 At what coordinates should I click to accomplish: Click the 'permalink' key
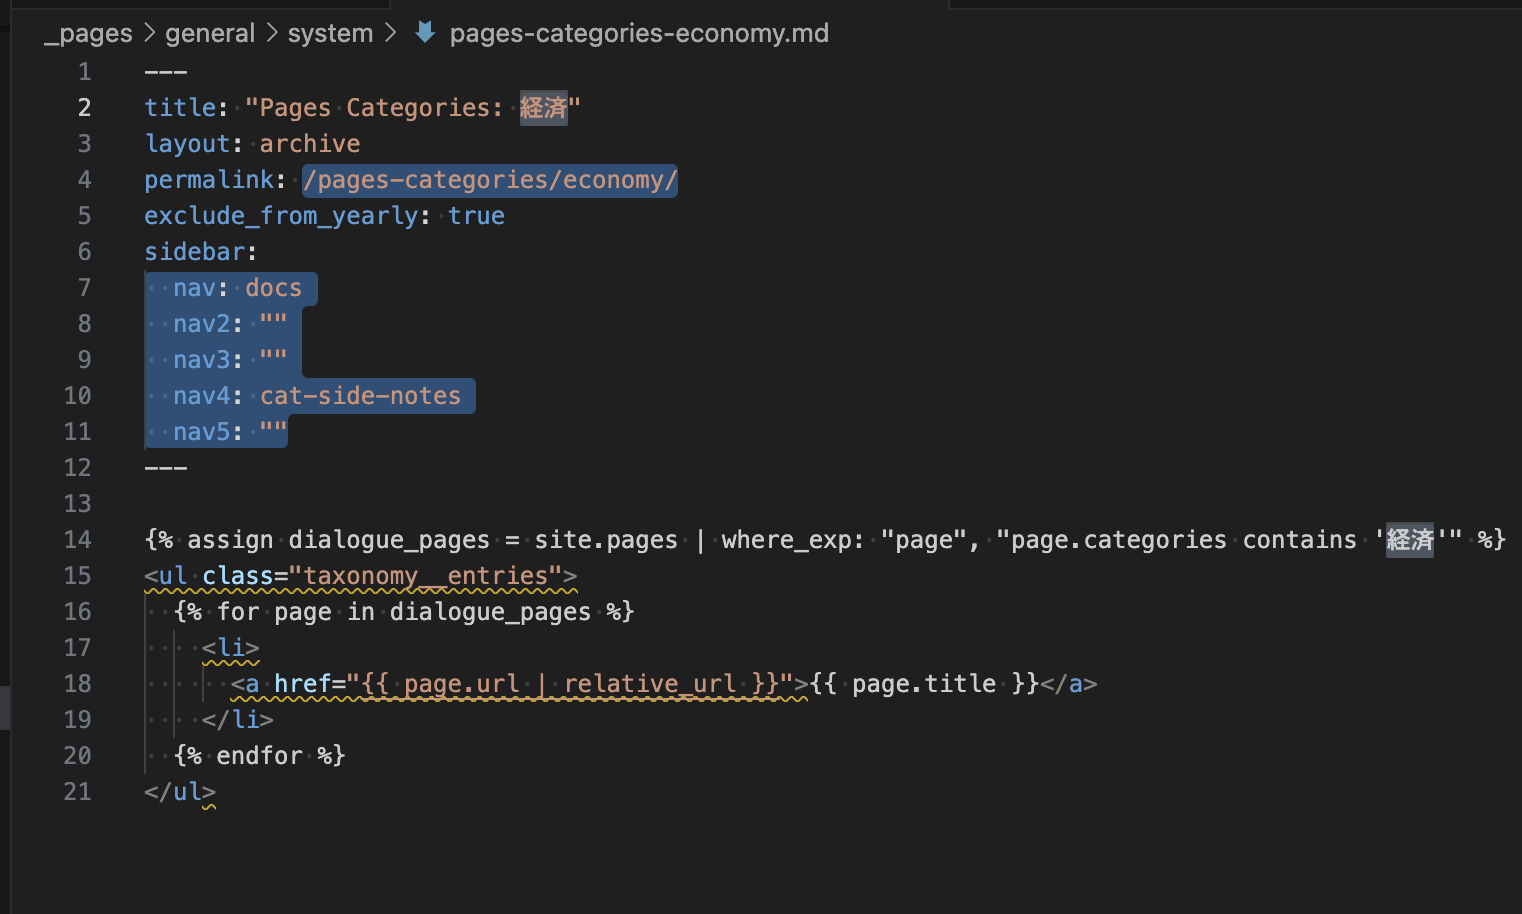pyautogui.click(x=209, y=180)
